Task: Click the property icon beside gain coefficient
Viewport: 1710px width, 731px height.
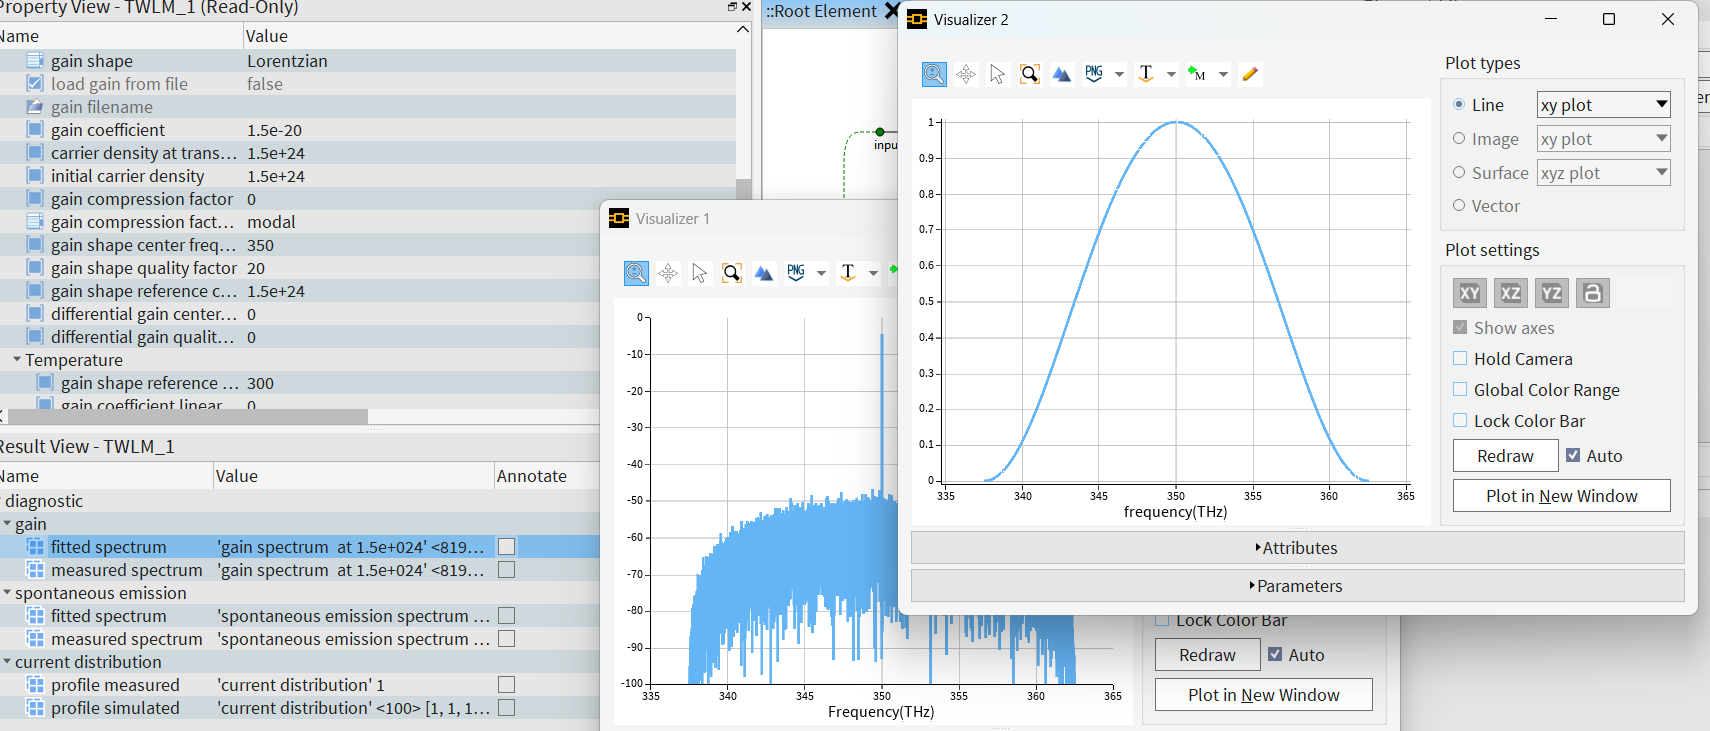Action: (35, 130)
